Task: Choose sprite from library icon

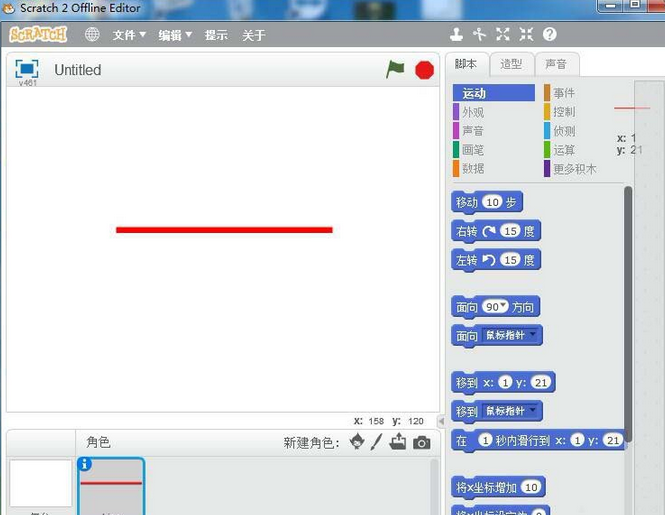Action: 356,442
